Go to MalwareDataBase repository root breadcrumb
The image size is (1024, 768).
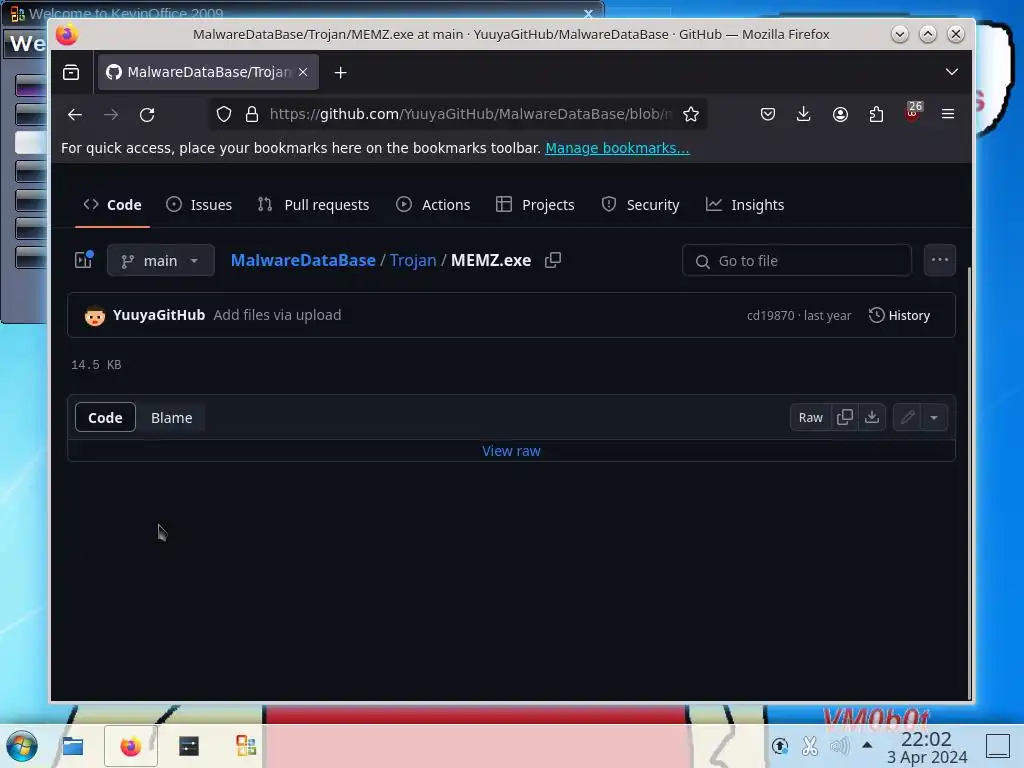click(303, 261)
